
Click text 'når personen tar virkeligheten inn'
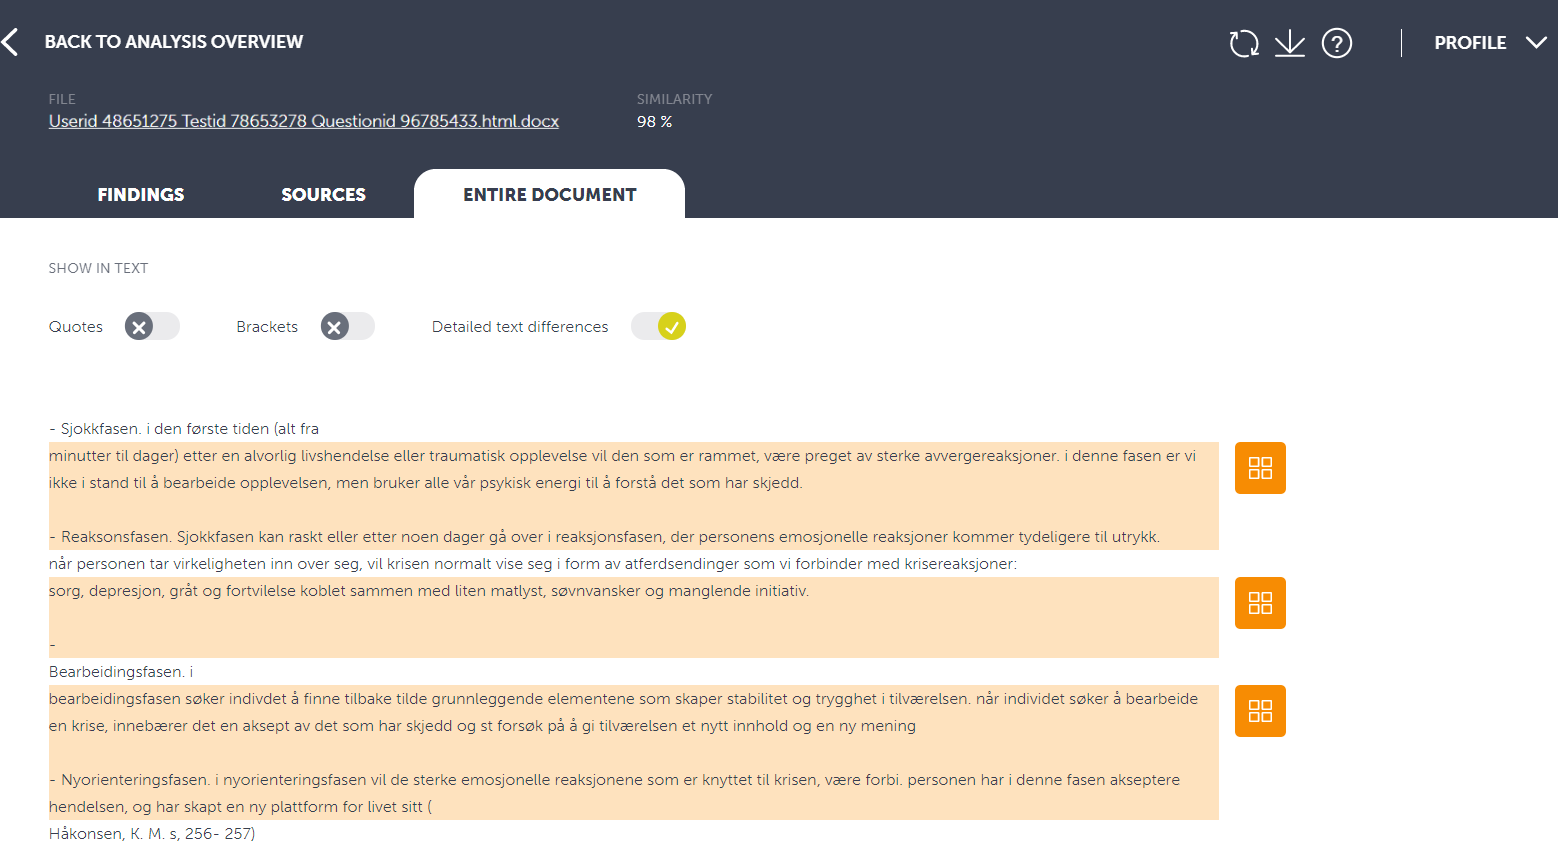click(x=533, y=564)
